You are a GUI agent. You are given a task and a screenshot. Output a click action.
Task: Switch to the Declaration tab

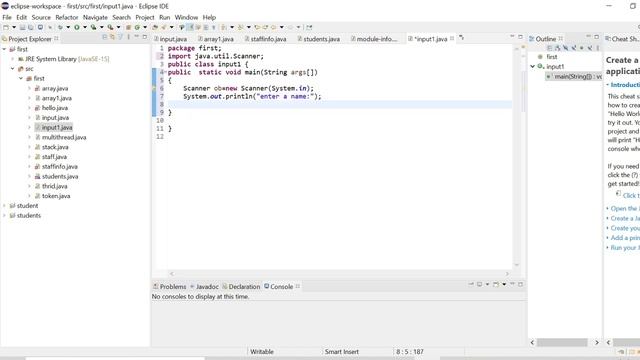point(241,287)
